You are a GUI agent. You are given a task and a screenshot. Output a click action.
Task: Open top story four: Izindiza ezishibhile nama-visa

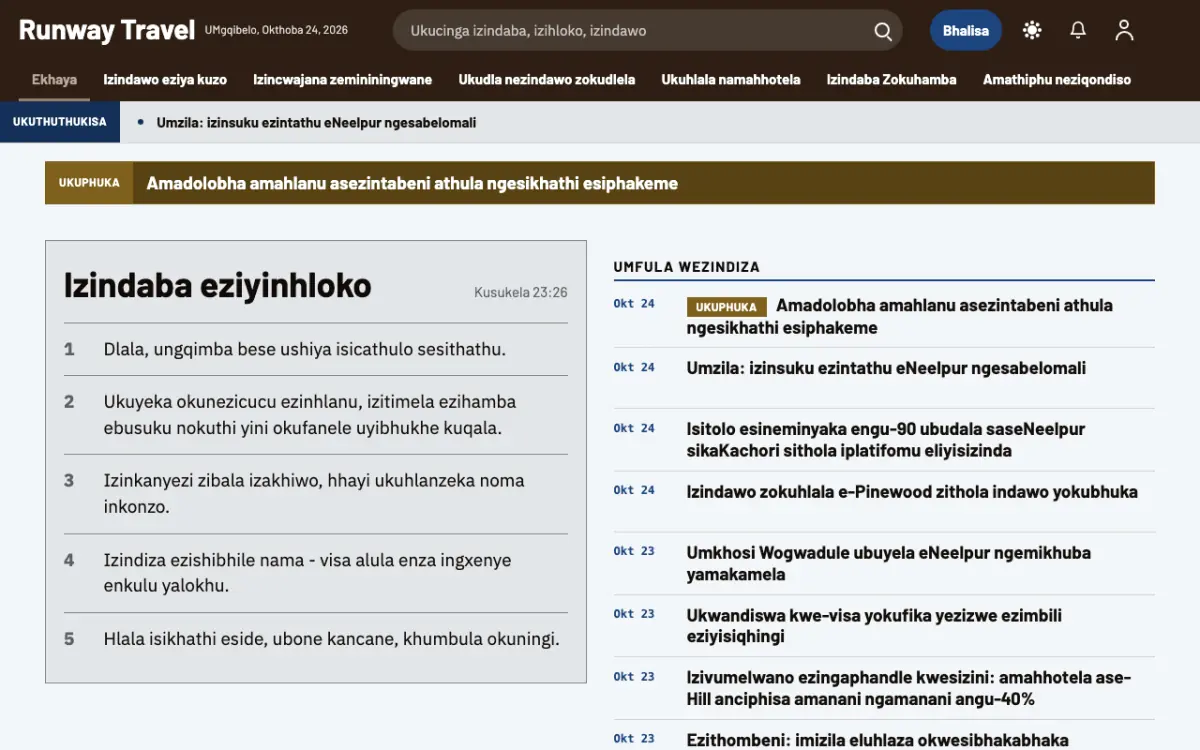(307, 573)
